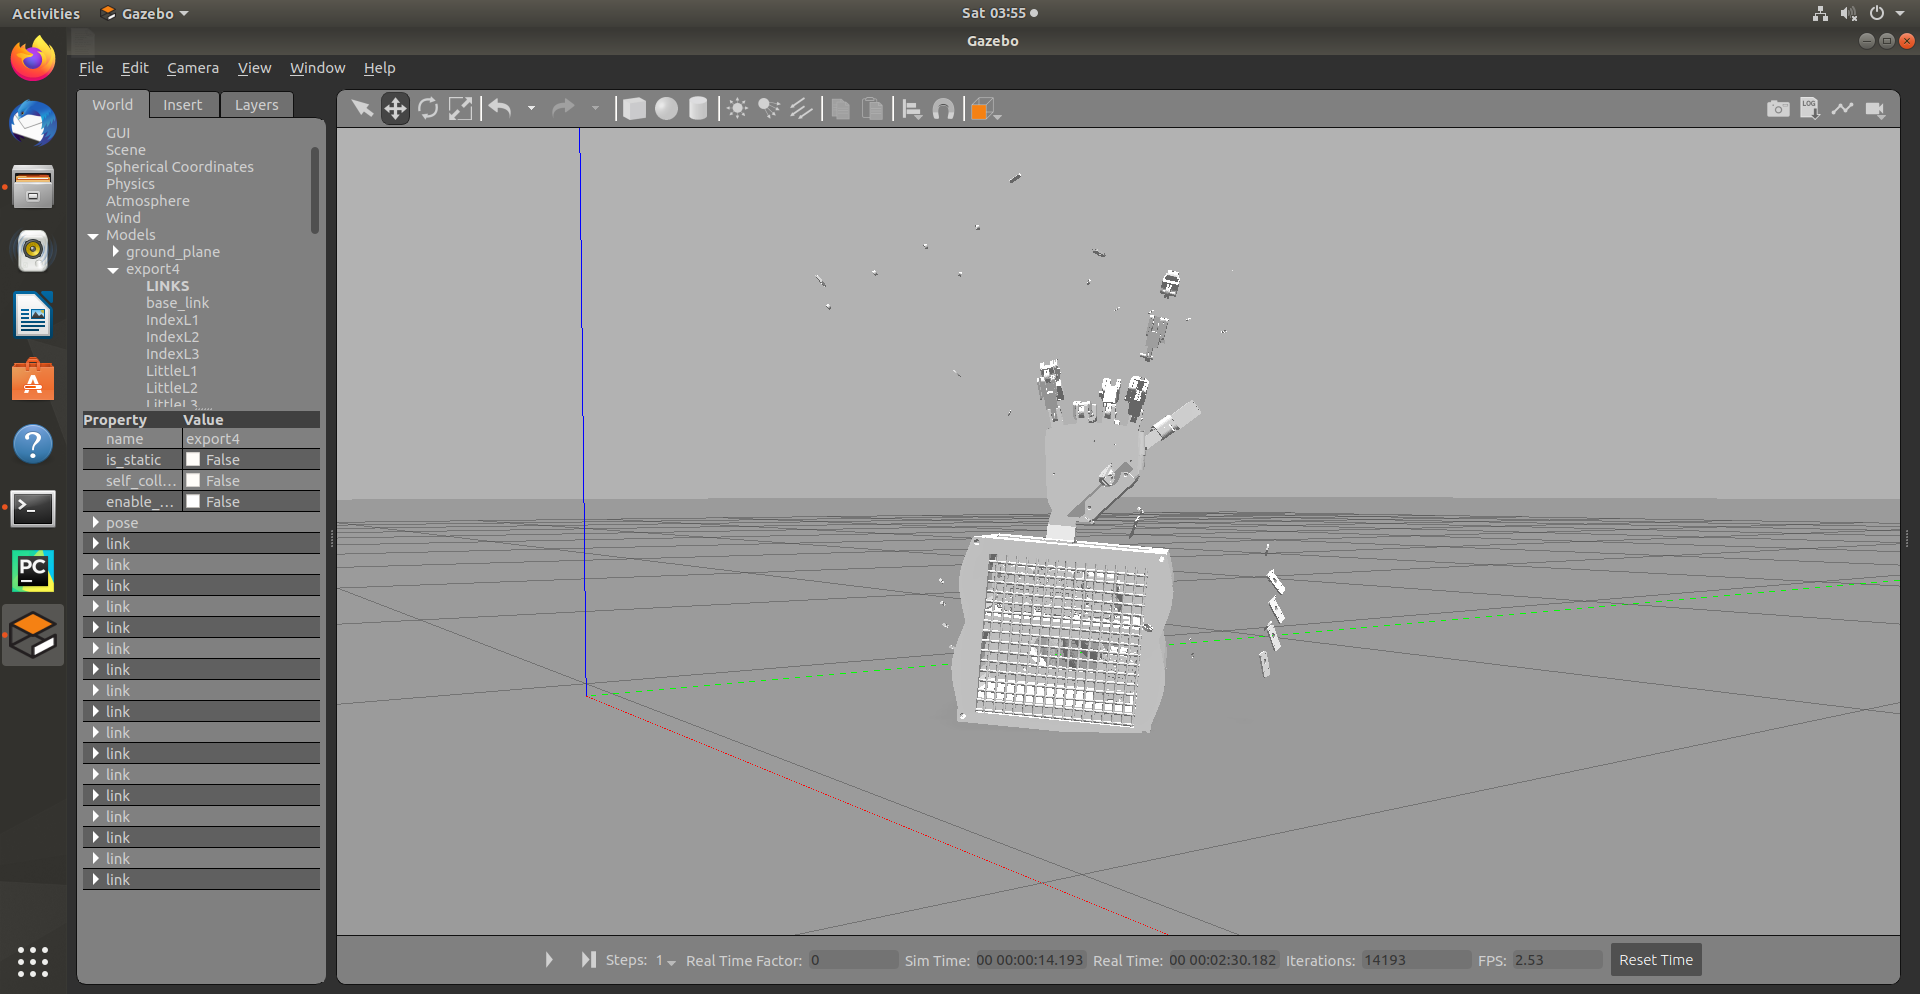Screen dimensions: 1920x994
Task: Open redo history dropdown arrow
Action: [595, 108]
